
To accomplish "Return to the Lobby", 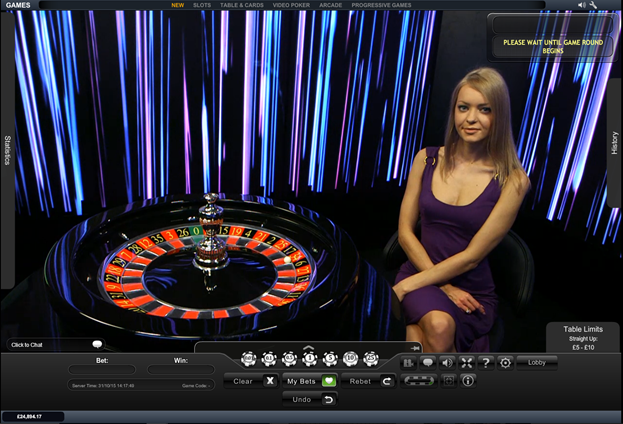I will coord(537,362).
